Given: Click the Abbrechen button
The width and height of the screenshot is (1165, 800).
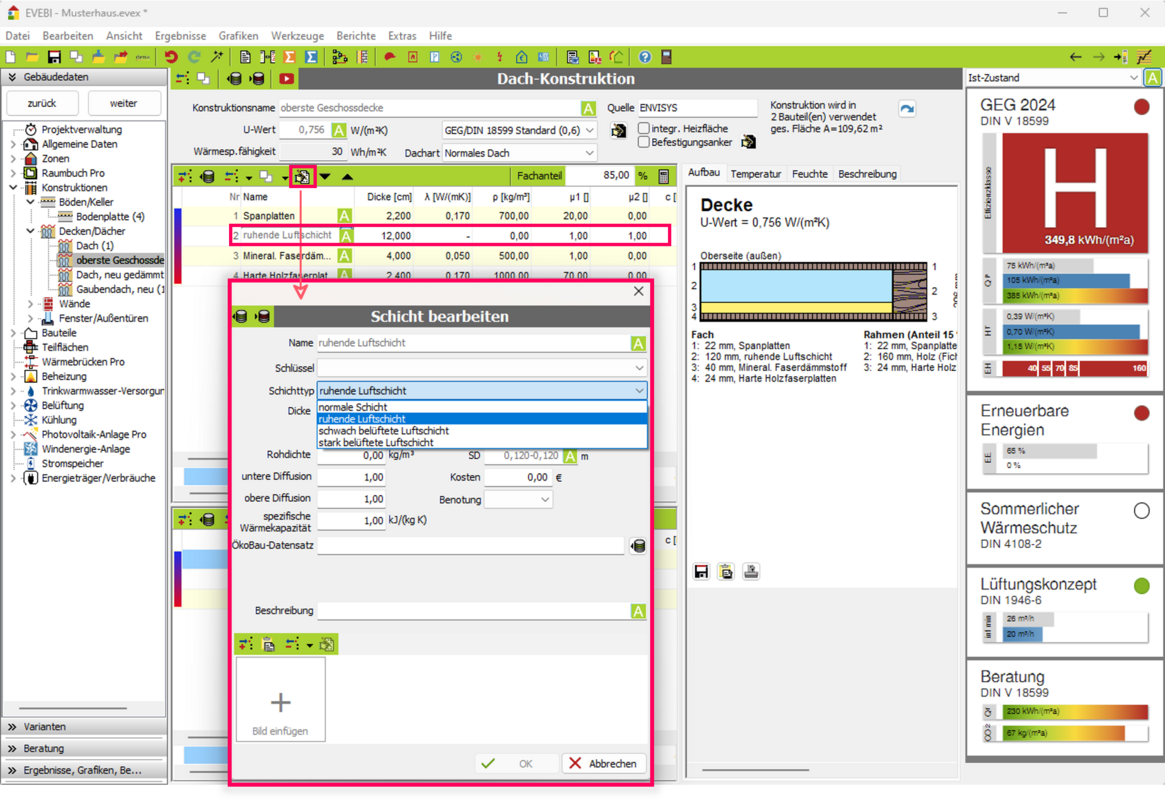Looking at the screenshot, I should (x=603, y=763).
